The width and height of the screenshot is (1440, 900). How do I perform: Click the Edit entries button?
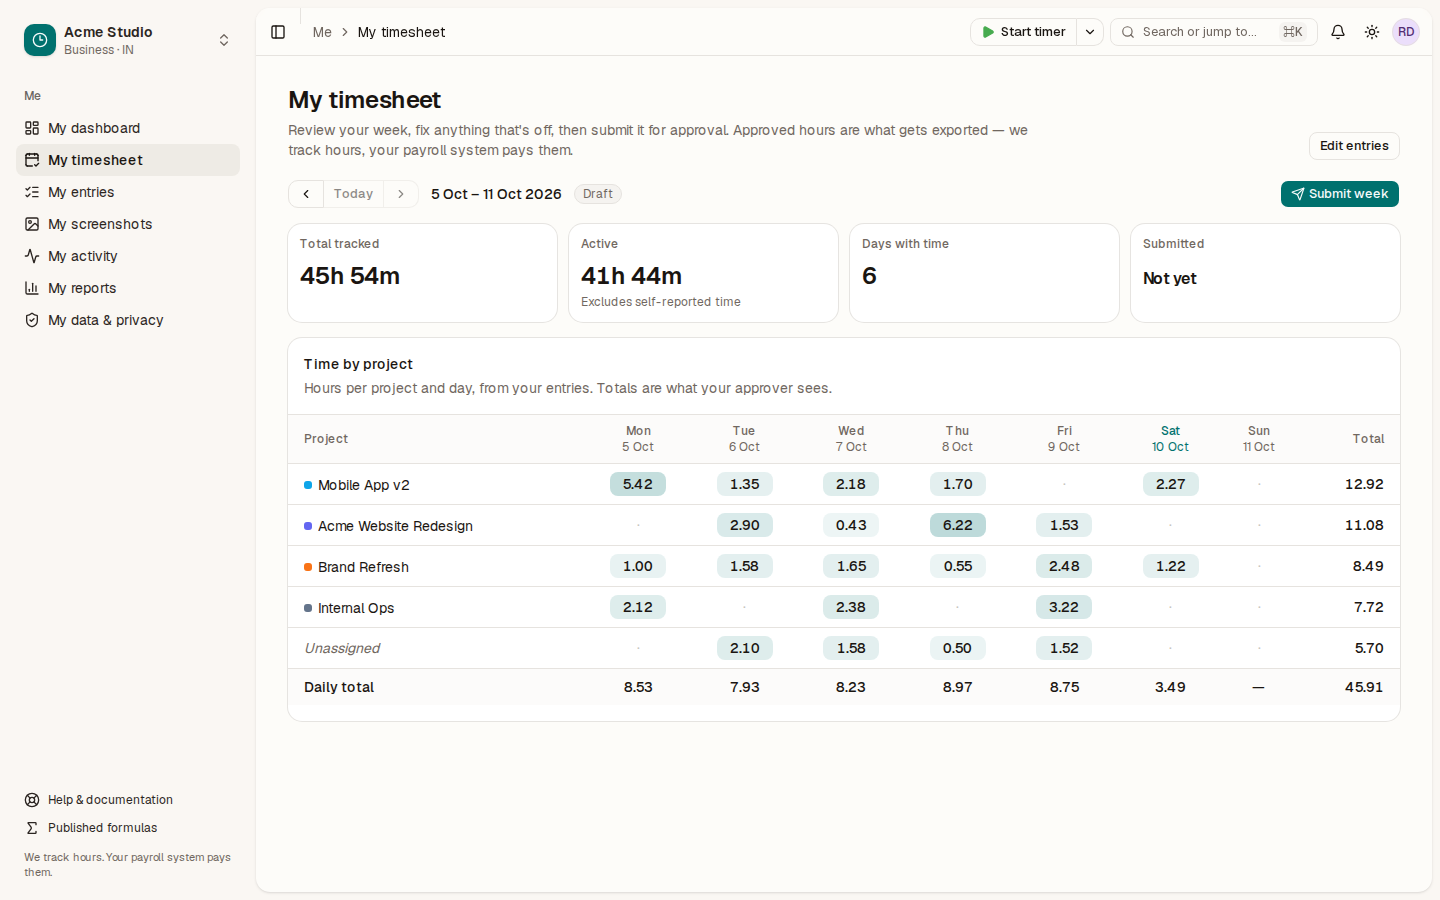click(1354, 146)
